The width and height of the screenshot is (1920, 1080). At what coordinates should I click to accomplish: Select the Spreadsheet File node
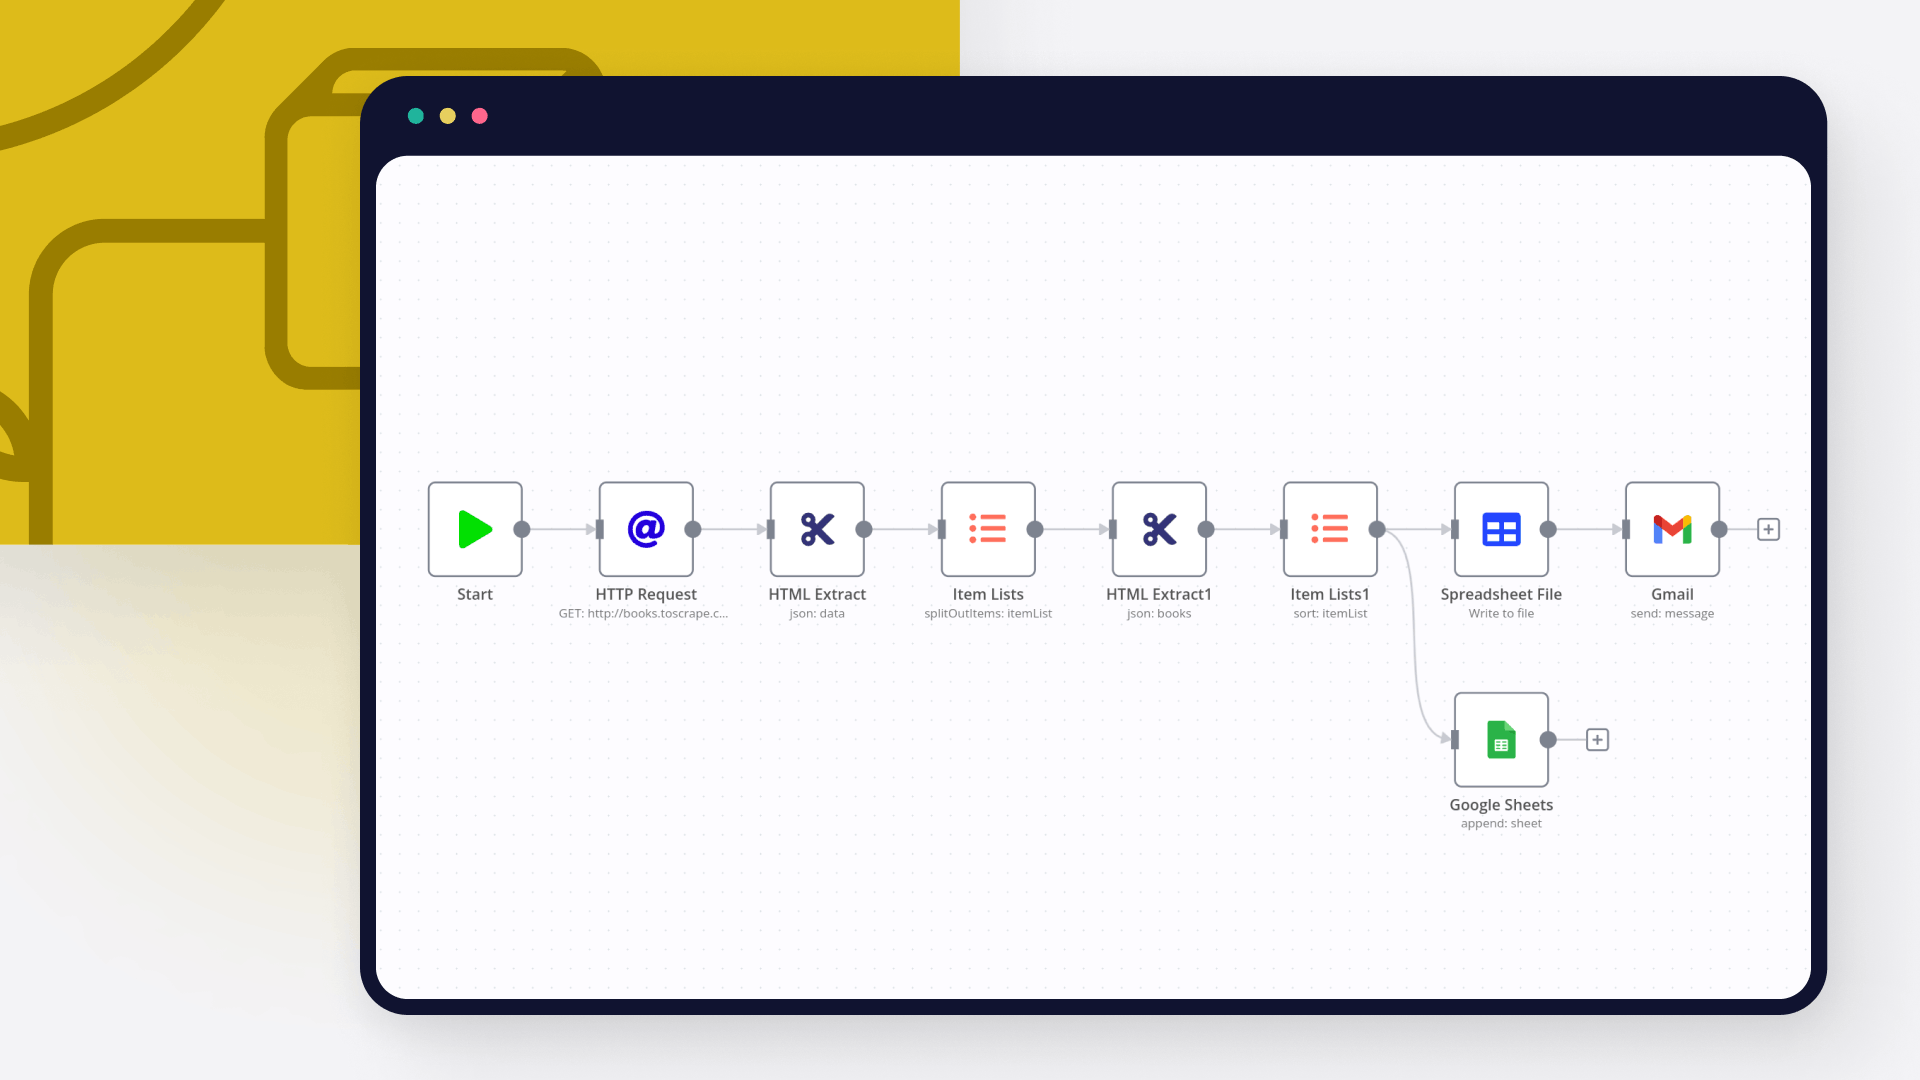(x=1501, y=529)
